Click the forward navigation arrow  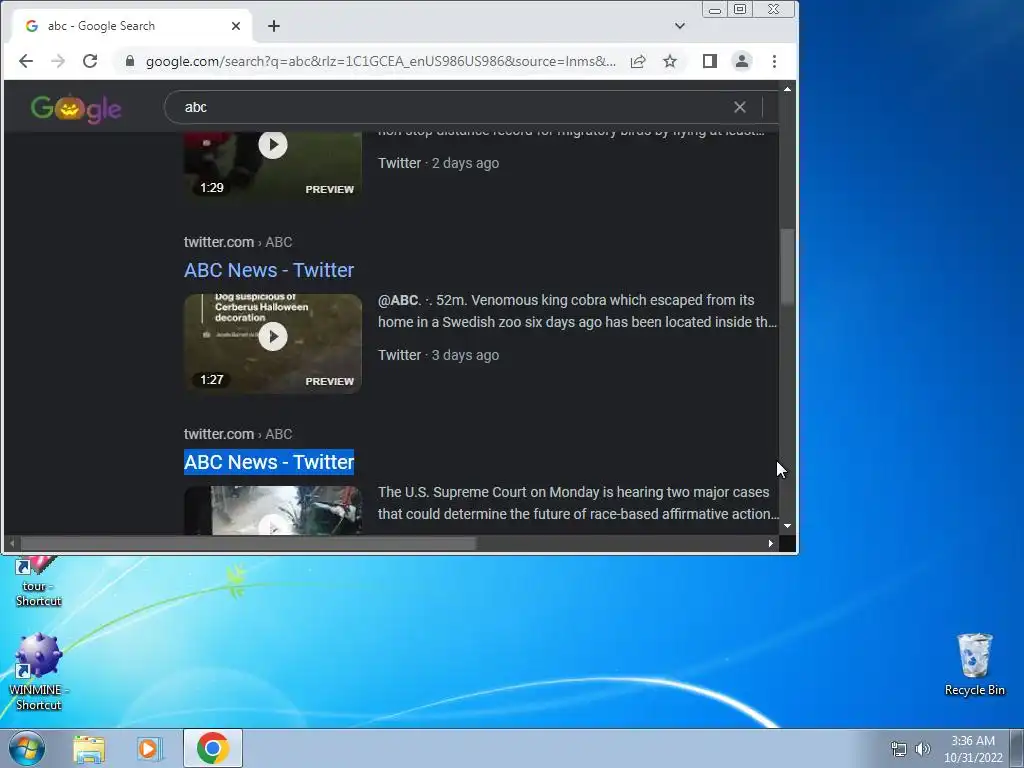point(57,61)
